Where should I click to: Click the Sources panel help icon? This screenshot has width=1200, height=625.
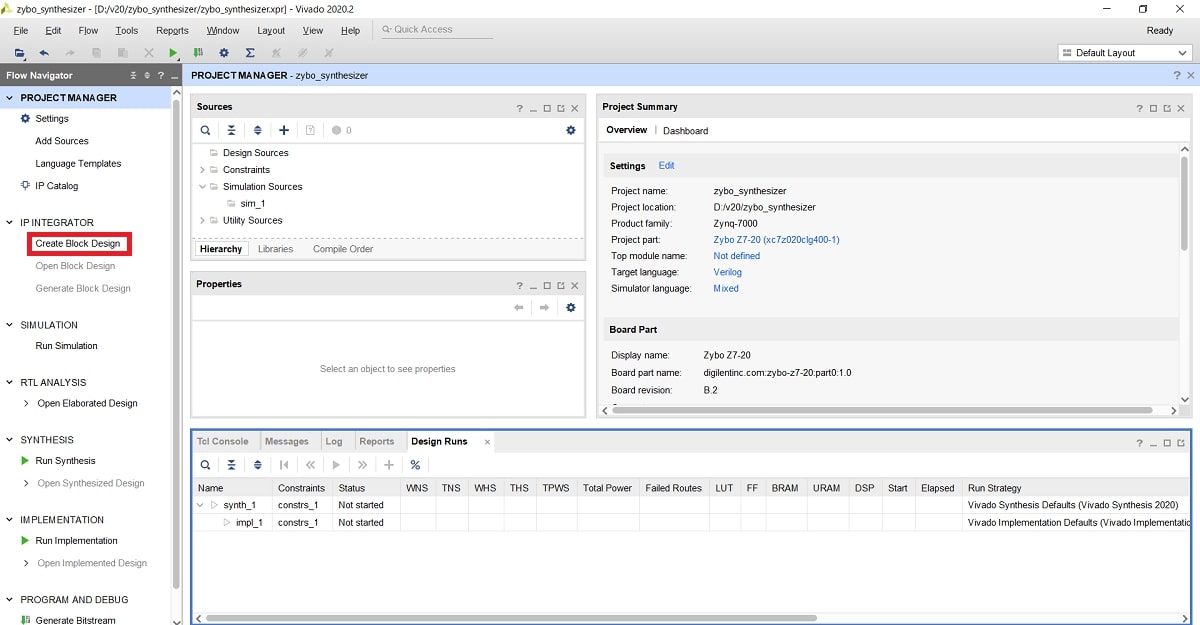520,108
